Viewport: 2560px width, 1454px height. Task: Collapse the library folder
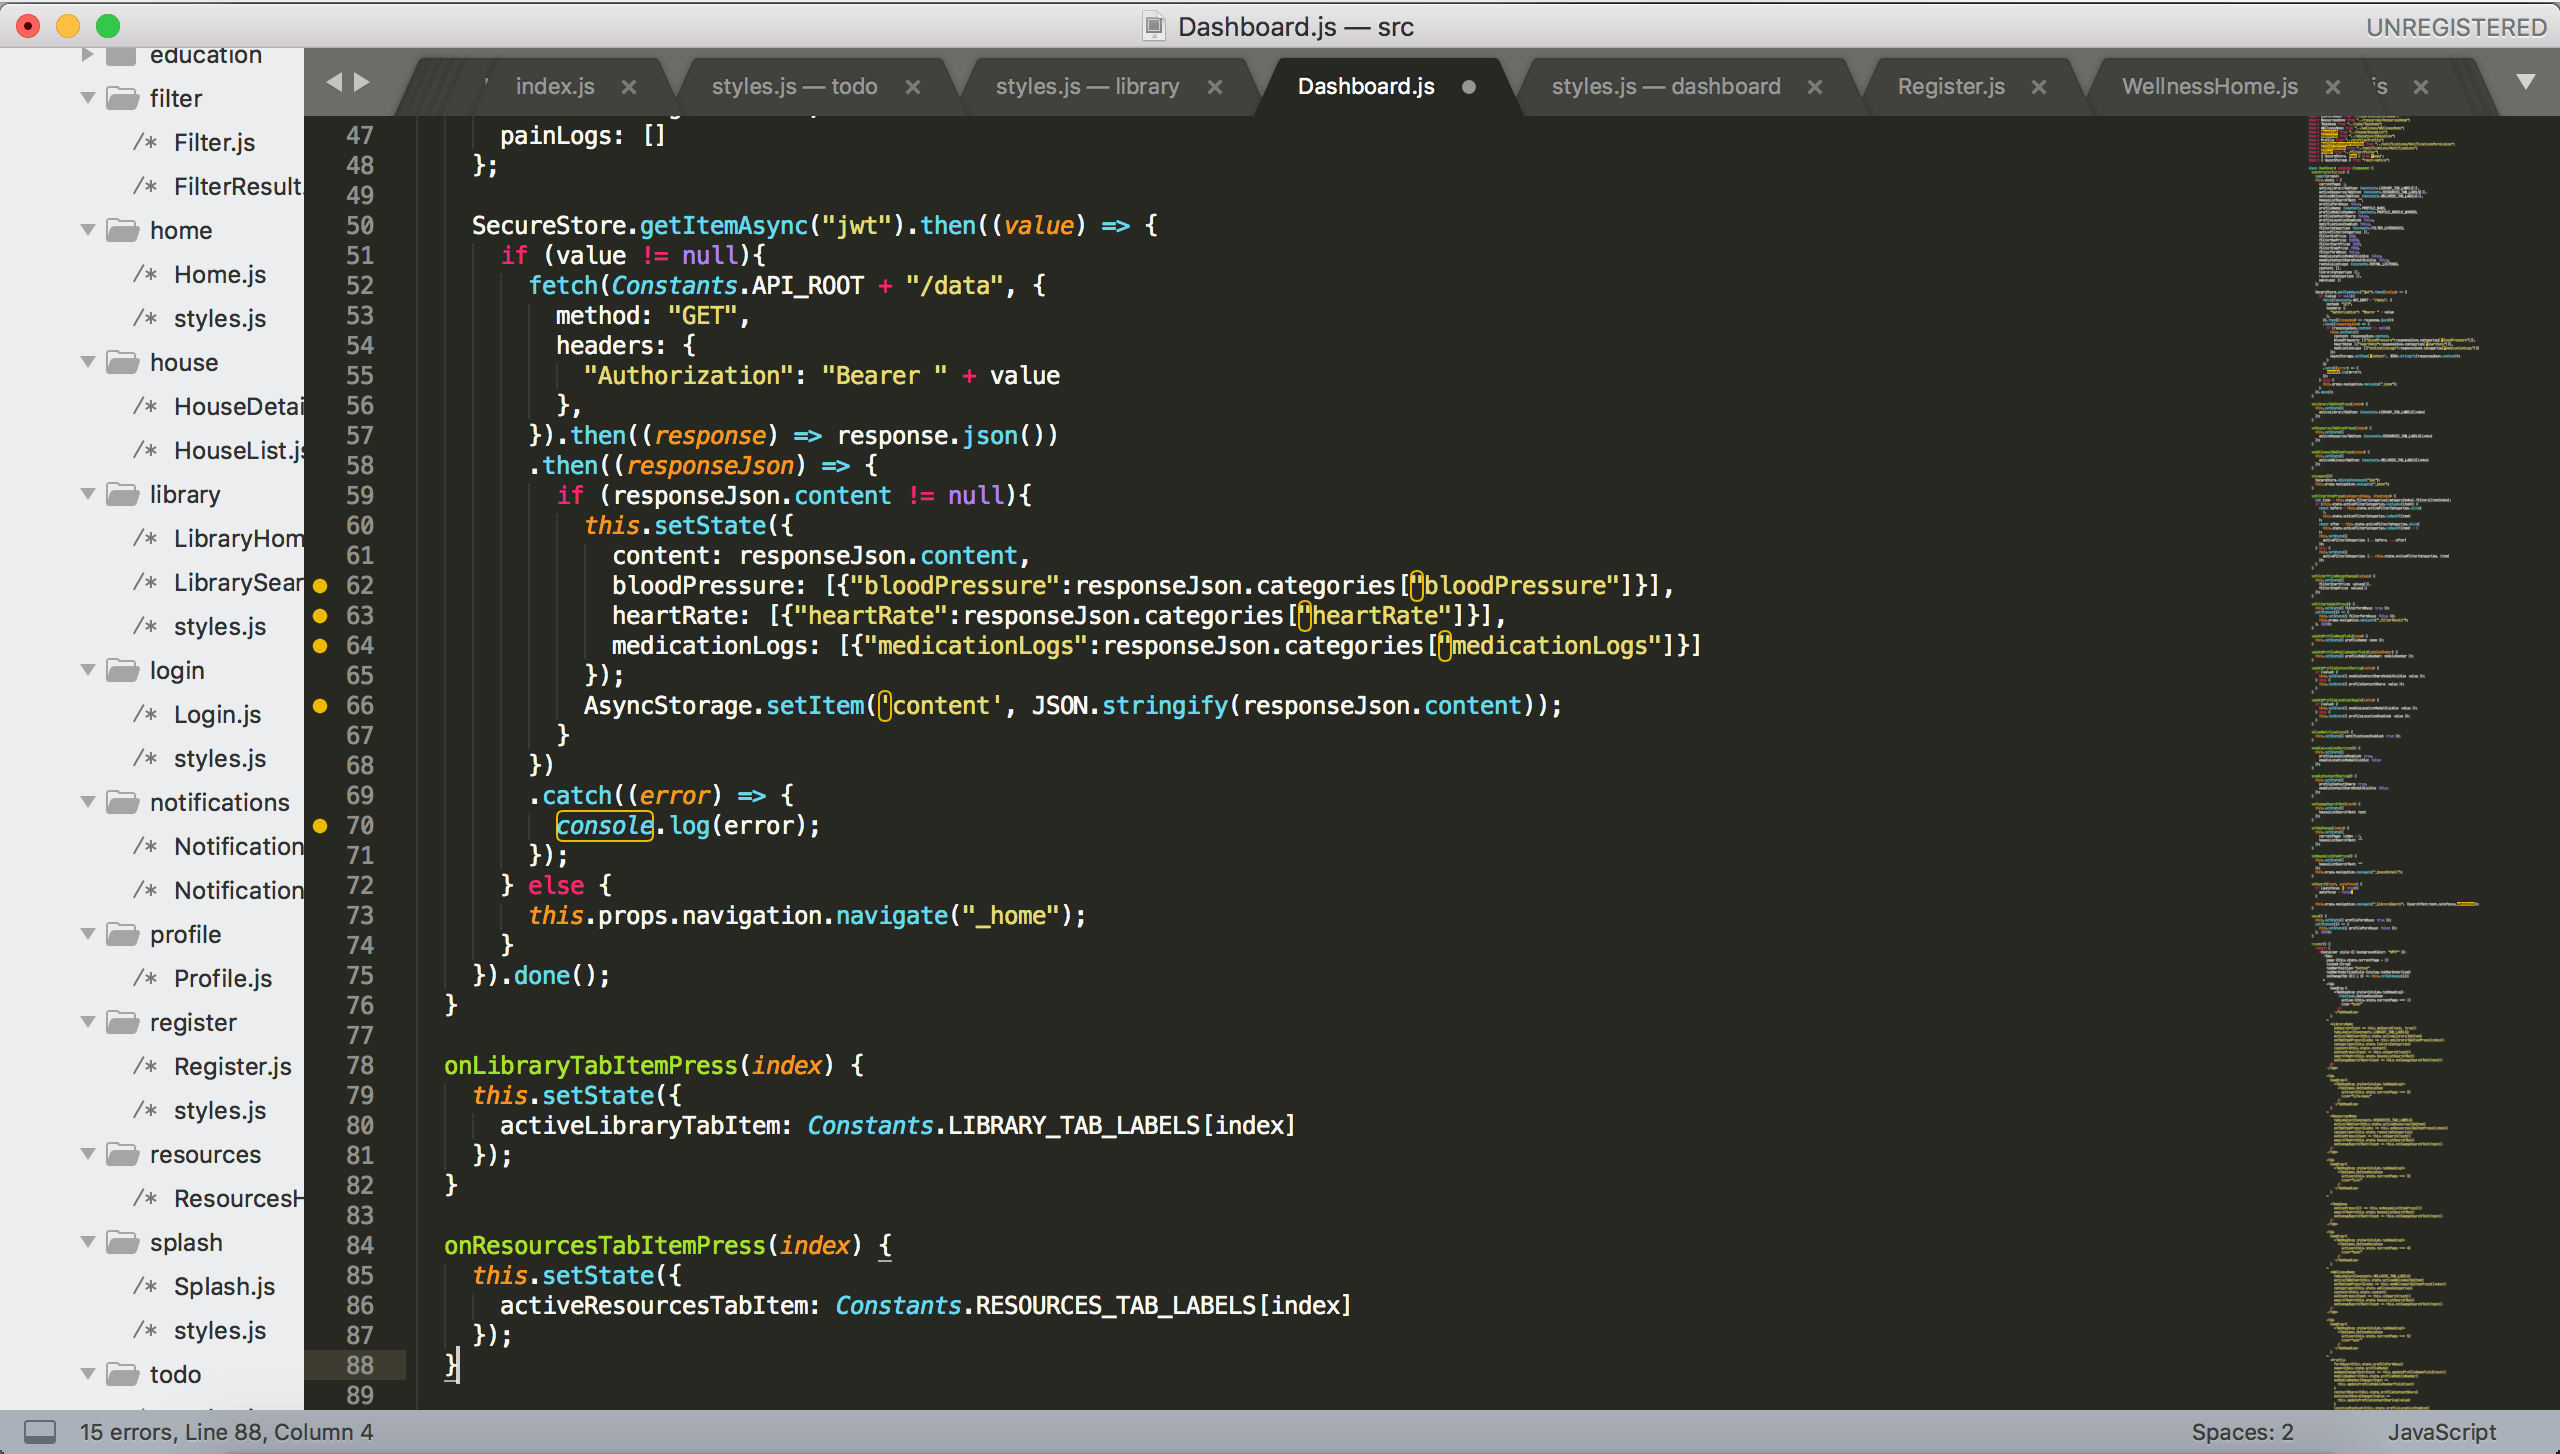pos(88,494)
